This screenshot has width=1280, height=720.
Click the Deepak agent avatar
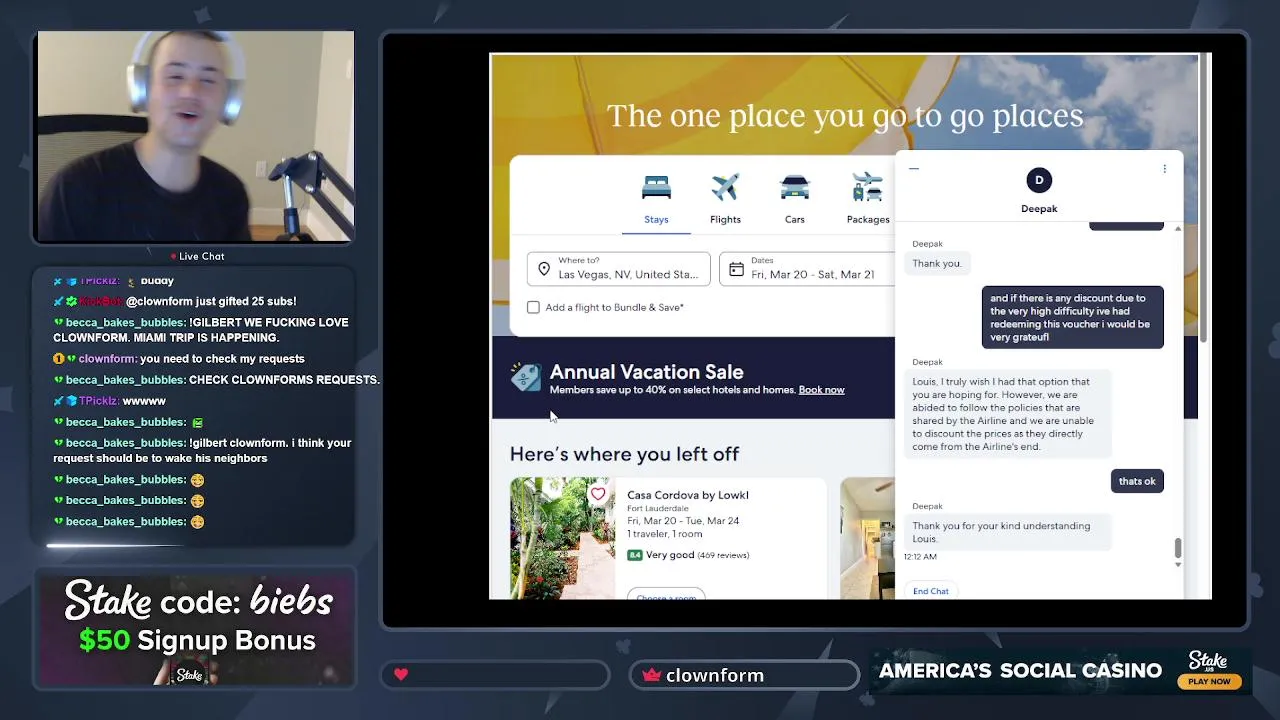tap(1039, 180)
